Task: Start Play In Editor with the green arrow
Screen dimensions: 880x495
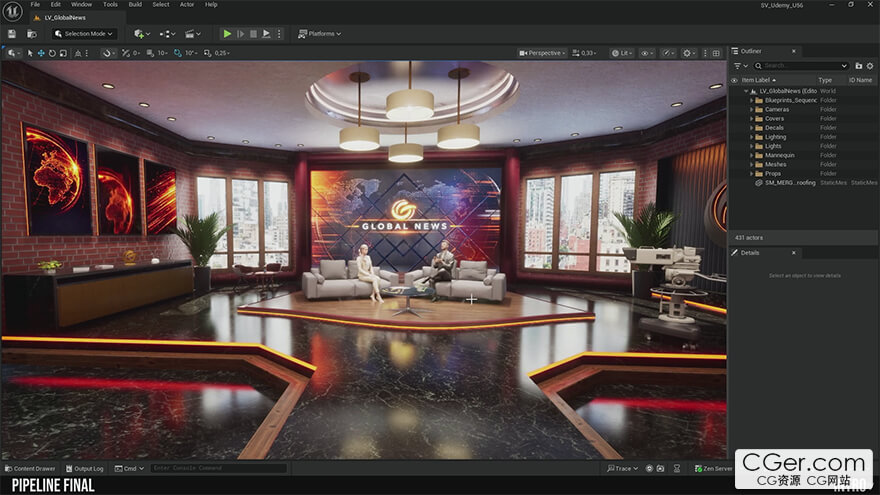Action: point(227,34)
